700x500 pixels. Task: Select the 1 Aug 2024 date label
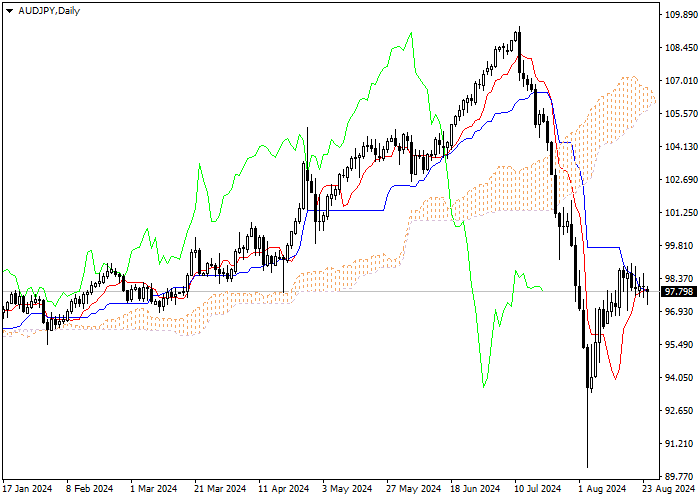tap(602, 489)
